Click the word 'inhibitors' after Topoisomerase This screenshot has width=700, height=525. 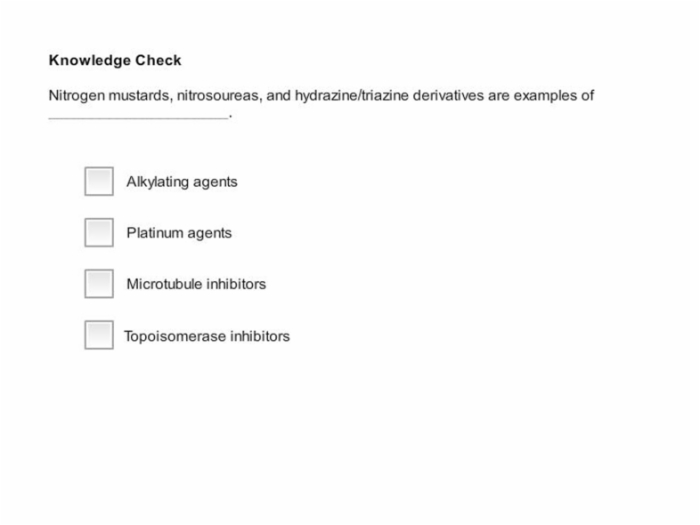click(260, 336)
